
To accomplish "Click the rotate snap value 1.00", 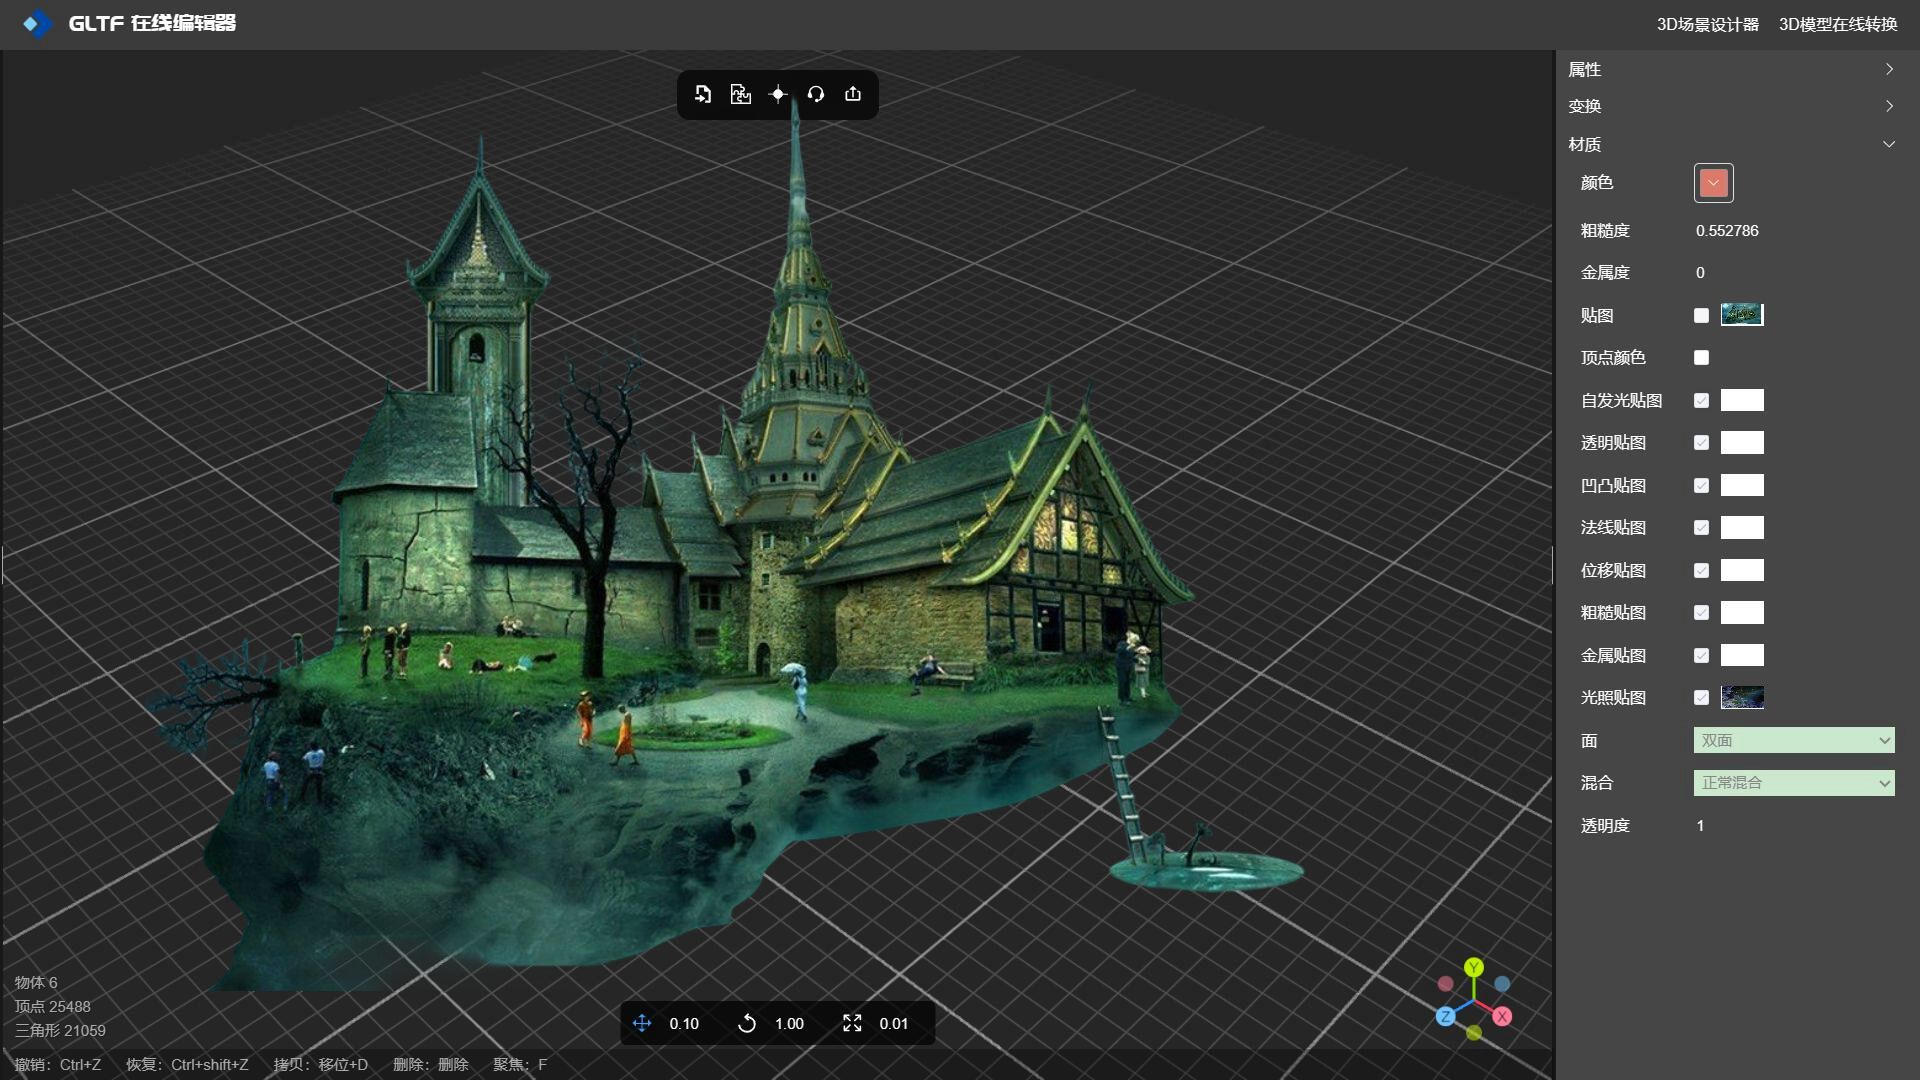I will pos(789,1024).
